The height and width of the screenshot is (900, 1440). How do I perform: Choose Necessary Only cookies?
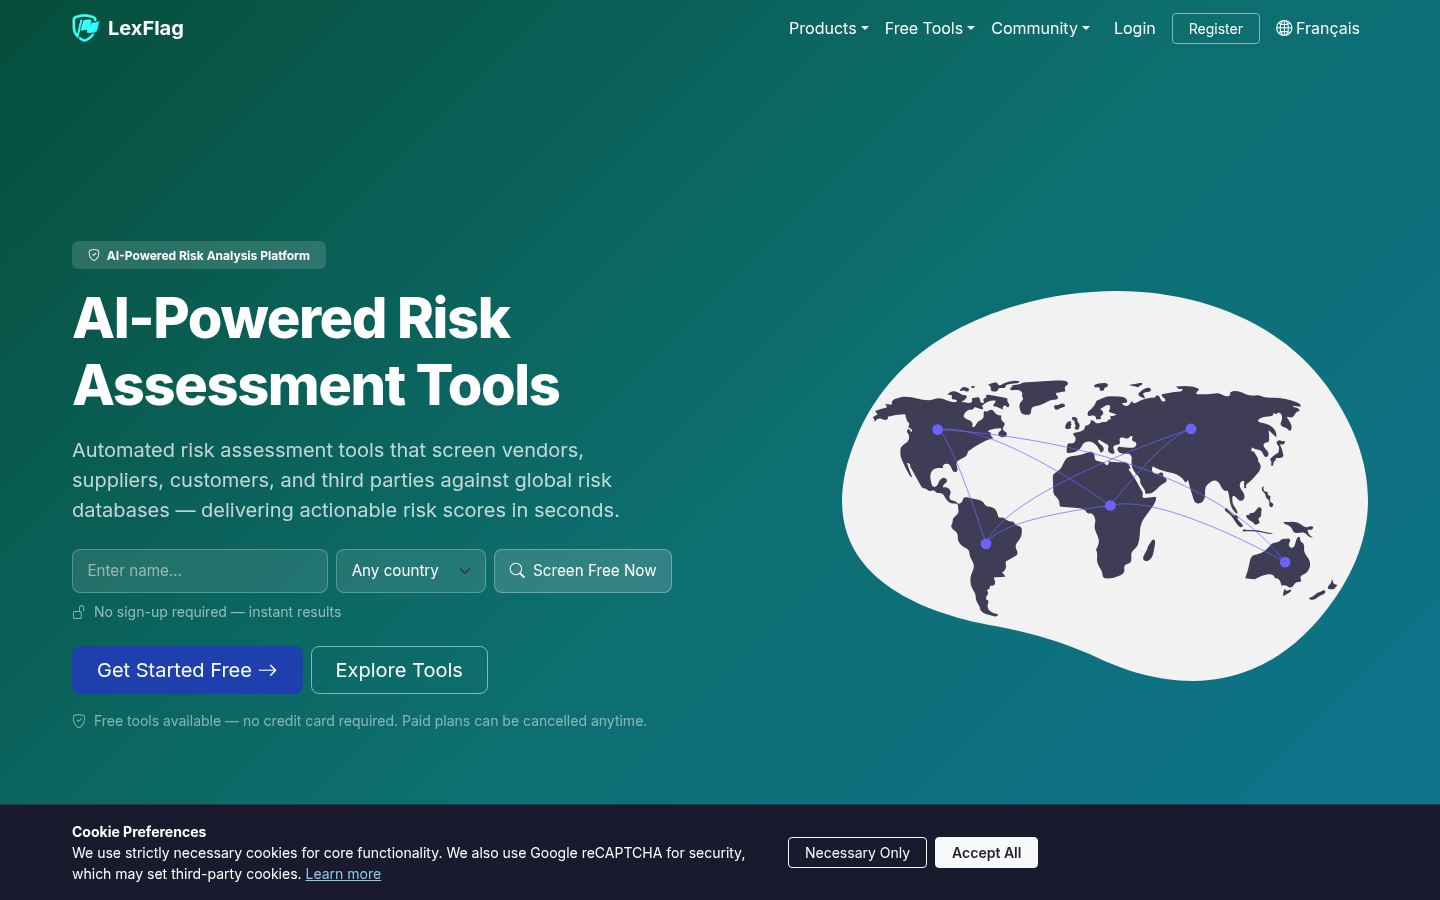pos(857,852)
